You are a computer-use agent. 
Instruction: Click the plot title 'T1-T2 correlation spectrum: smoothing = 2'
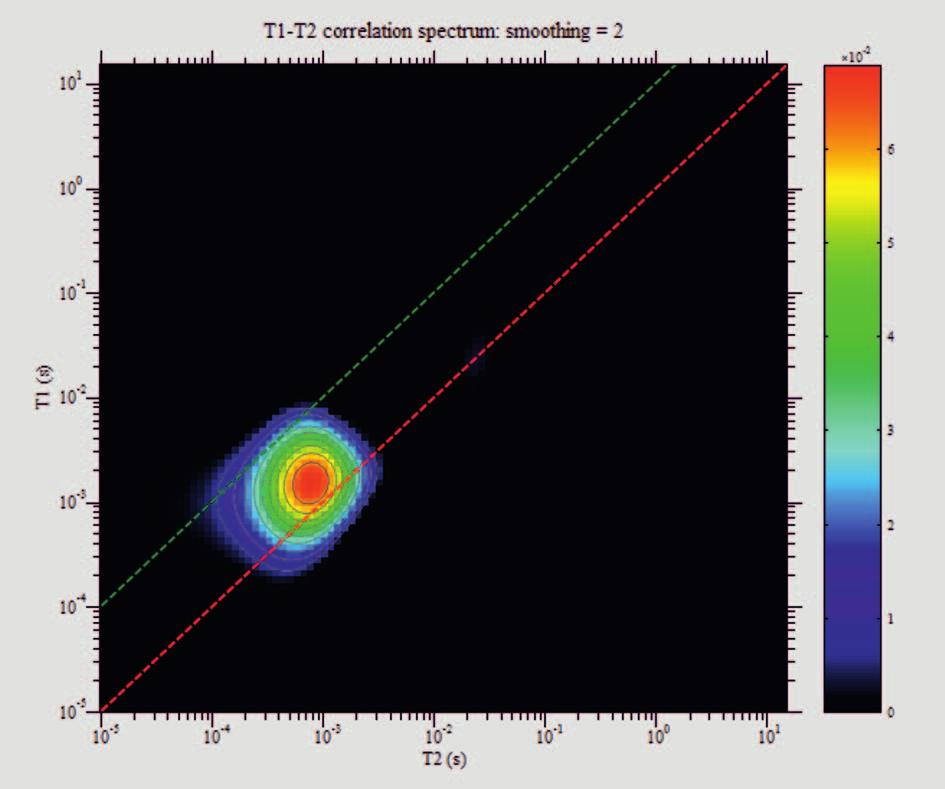click(x=444, y=31)
